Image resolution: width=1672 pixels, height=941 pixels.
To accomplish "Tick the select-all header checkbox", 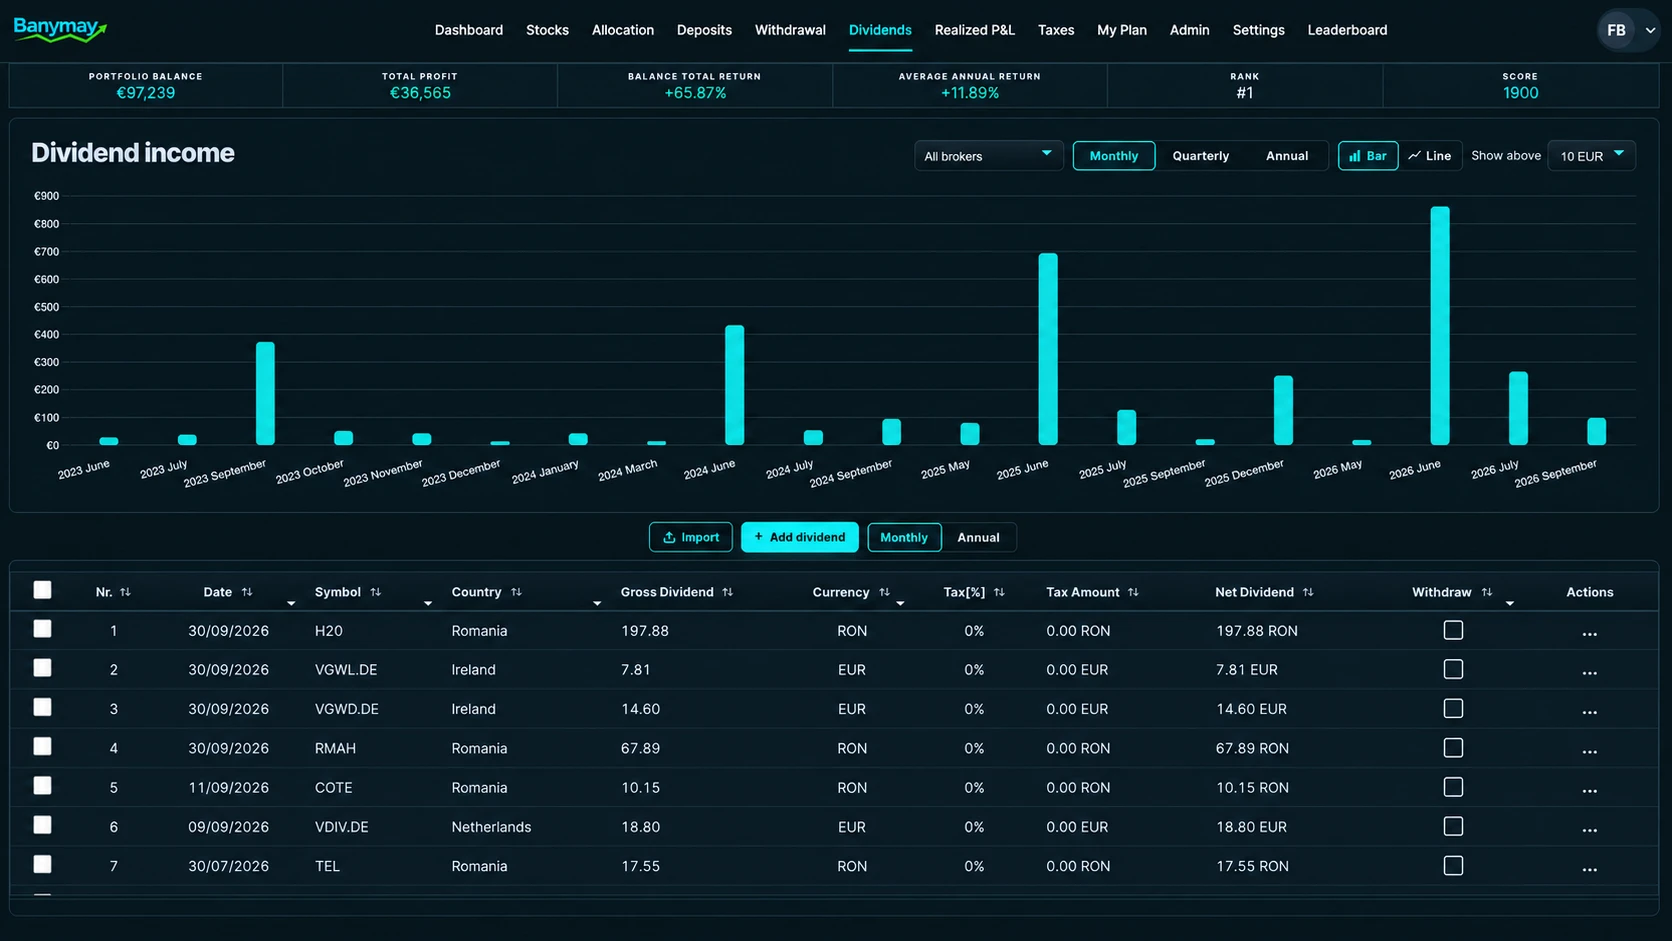I will [42, 590].
